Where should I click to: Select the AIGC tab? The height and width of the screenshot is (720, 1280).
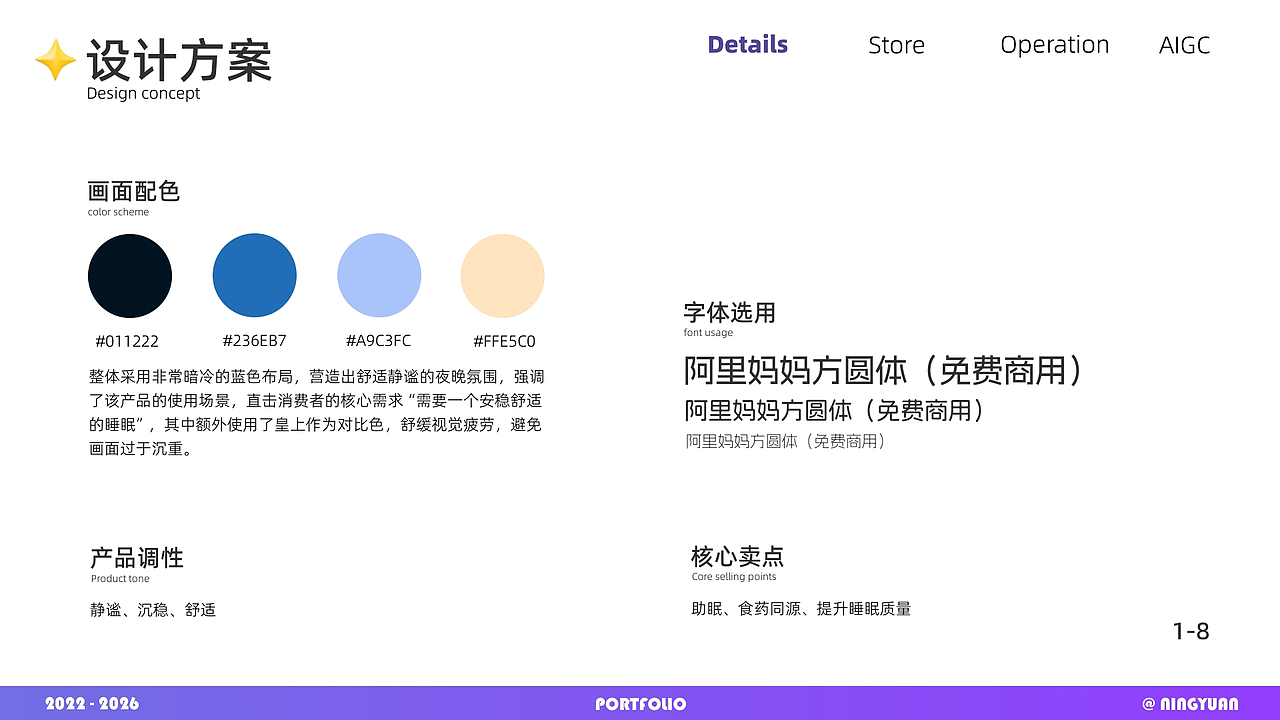pos(1185,45)
